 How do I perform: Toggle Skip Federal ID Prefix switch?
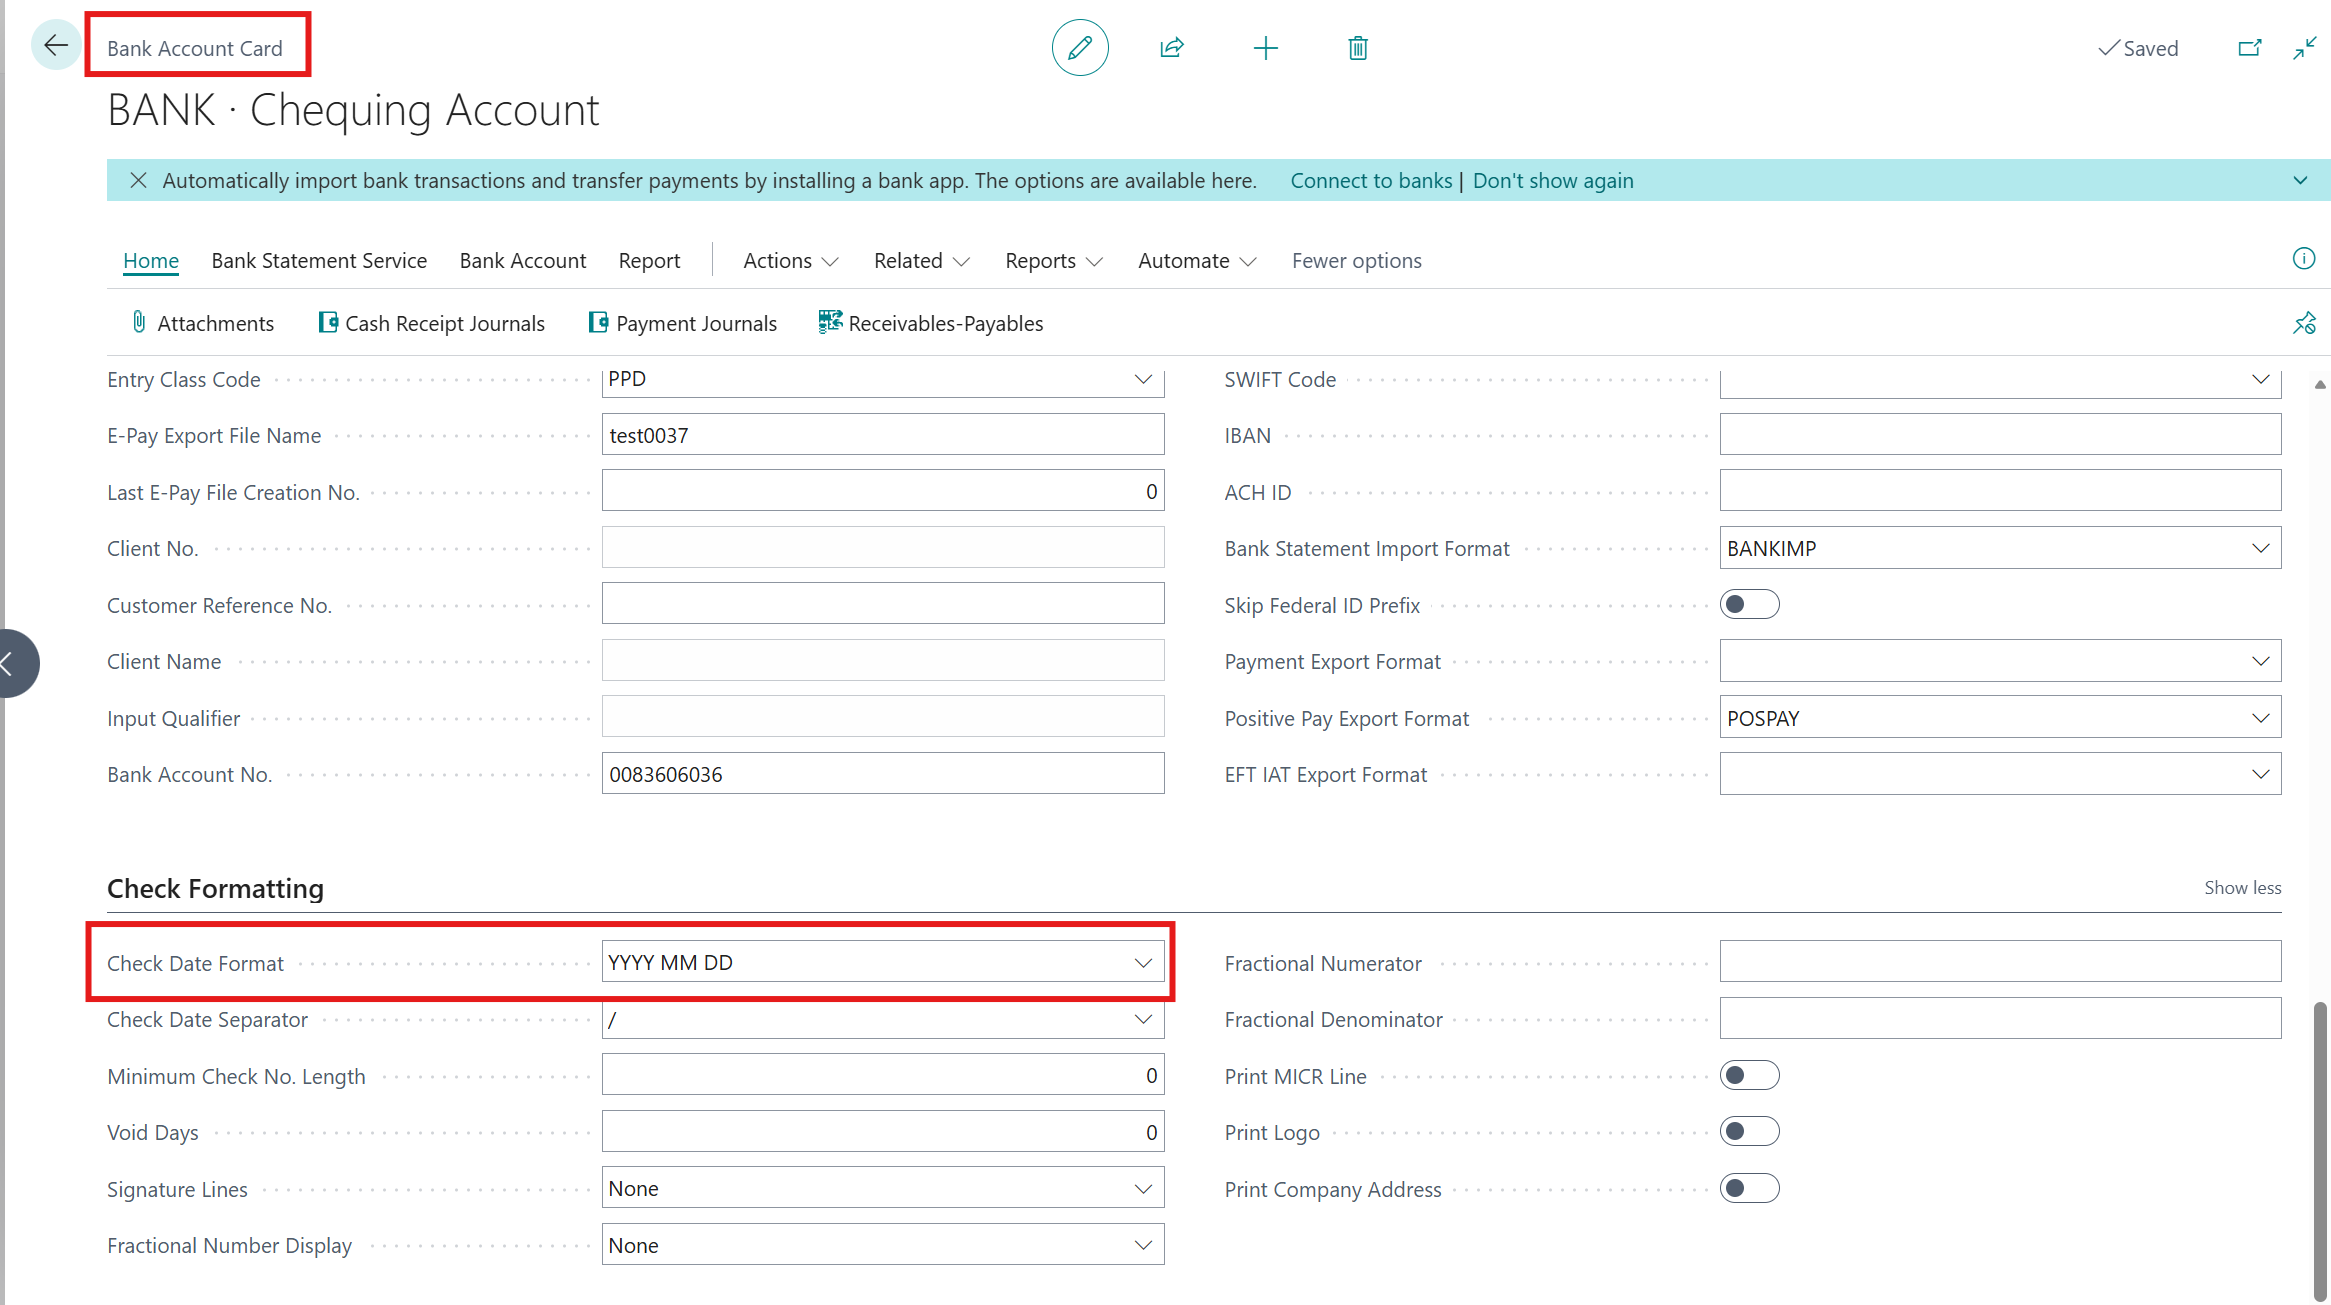tap(1749, 604)
